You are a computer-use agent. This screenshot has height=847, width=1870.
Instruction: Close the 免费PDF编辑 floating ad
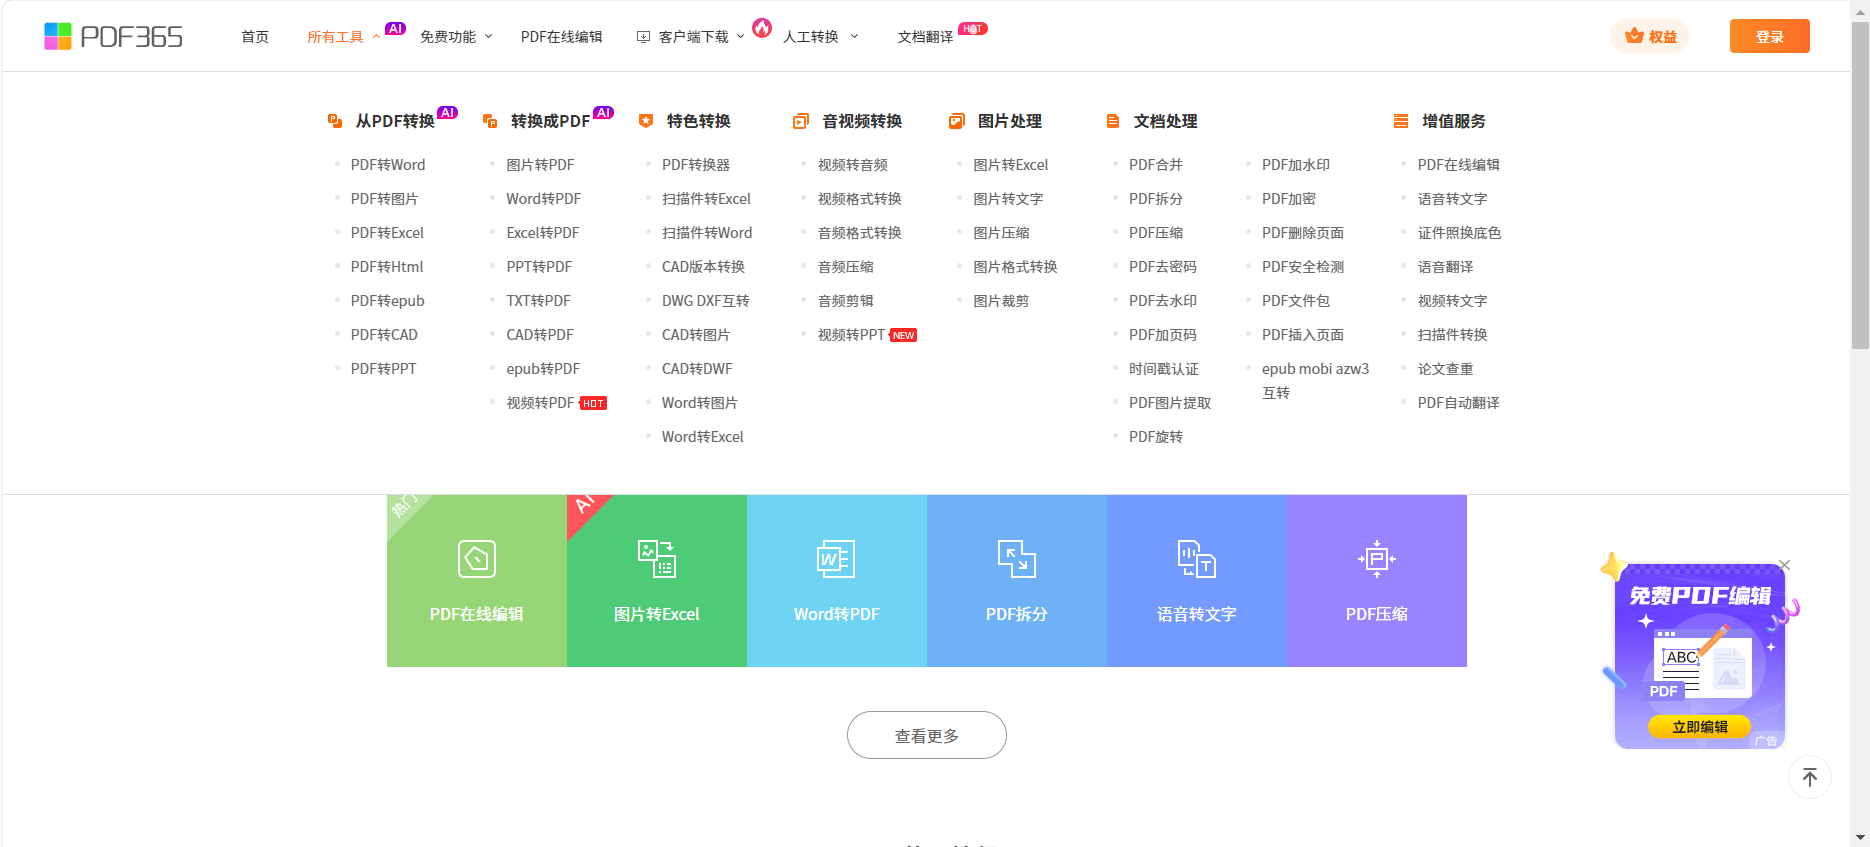tap(1785, 566)
